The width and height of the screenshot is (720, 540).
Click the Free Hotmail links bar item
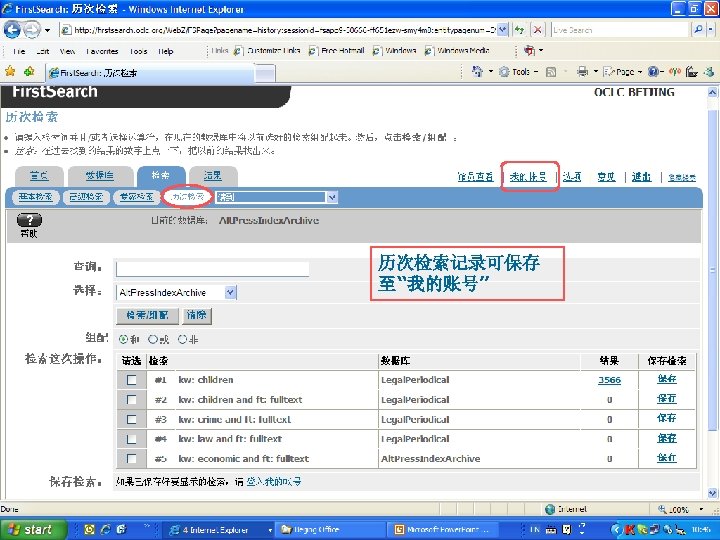click(x=337, y=51)
